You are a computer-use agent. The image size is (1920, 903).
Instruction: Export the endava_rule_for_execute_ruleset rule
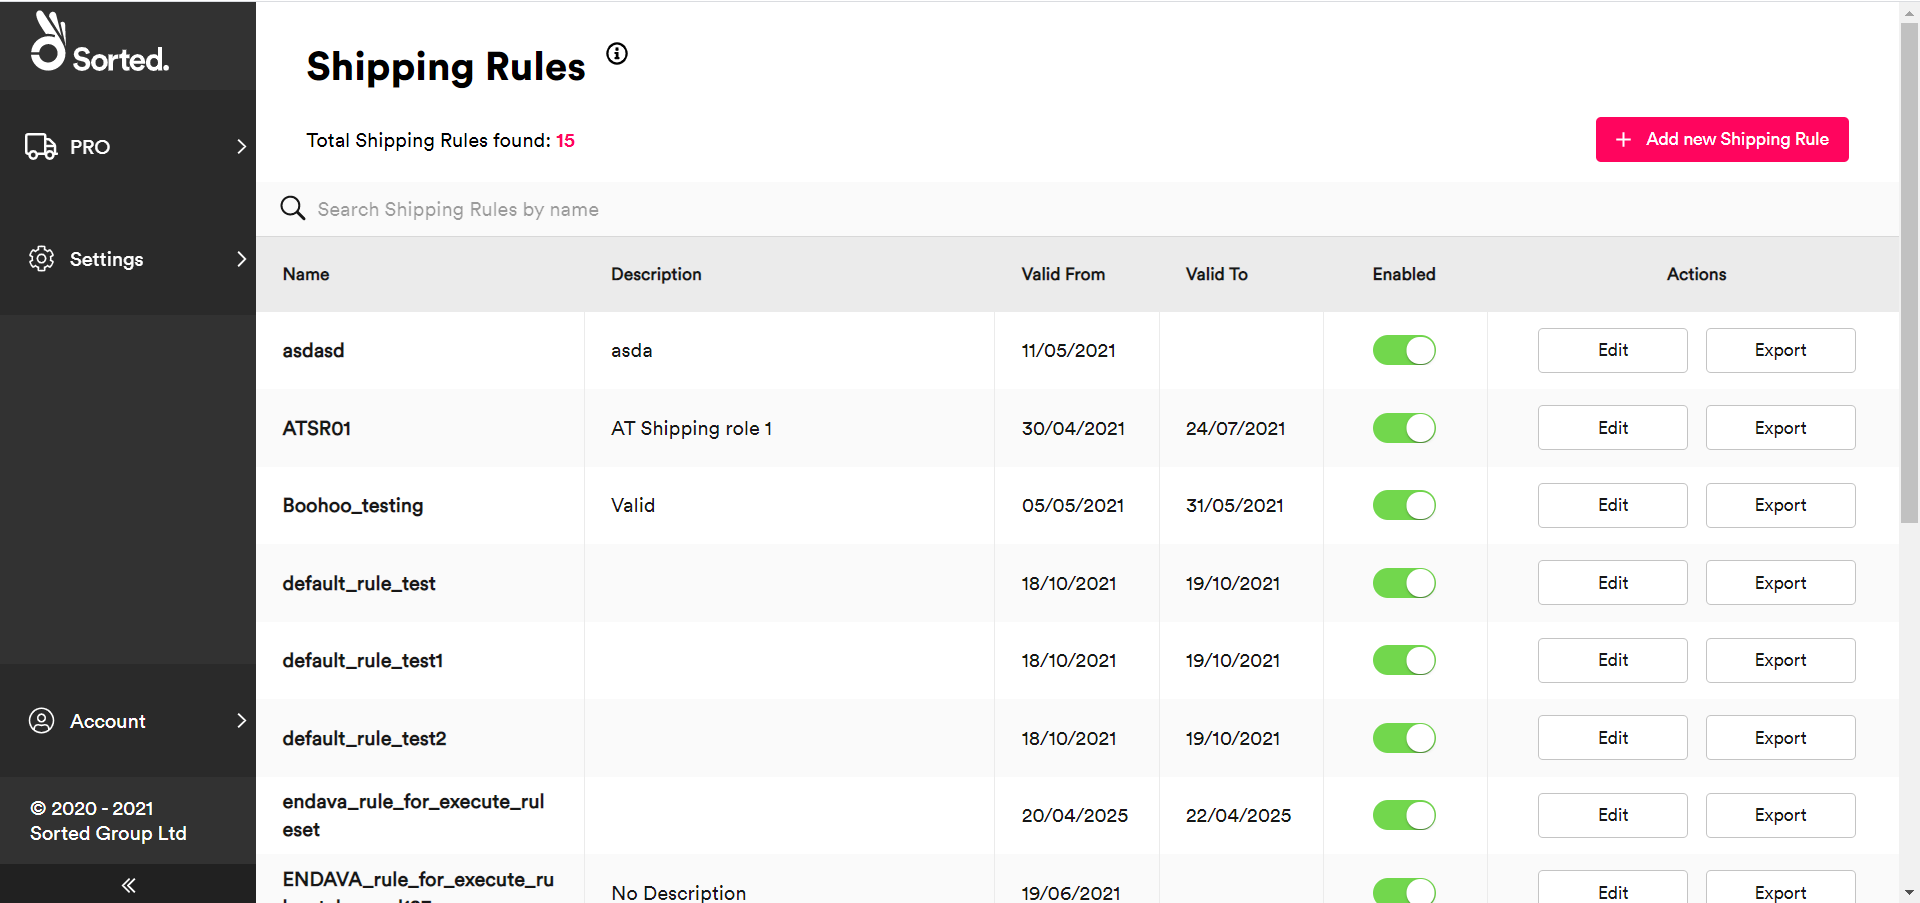[x=1781, y=815]
